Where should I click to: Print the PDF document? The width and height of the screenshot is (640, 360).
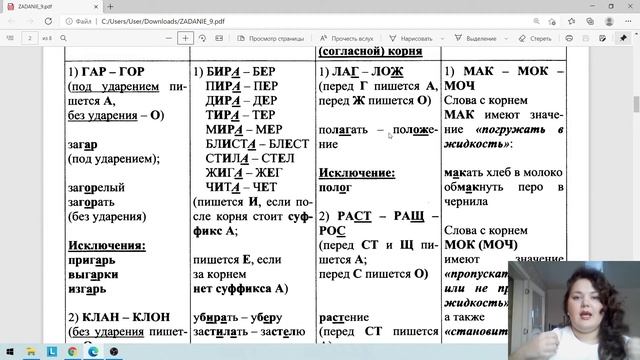point(569,38)
